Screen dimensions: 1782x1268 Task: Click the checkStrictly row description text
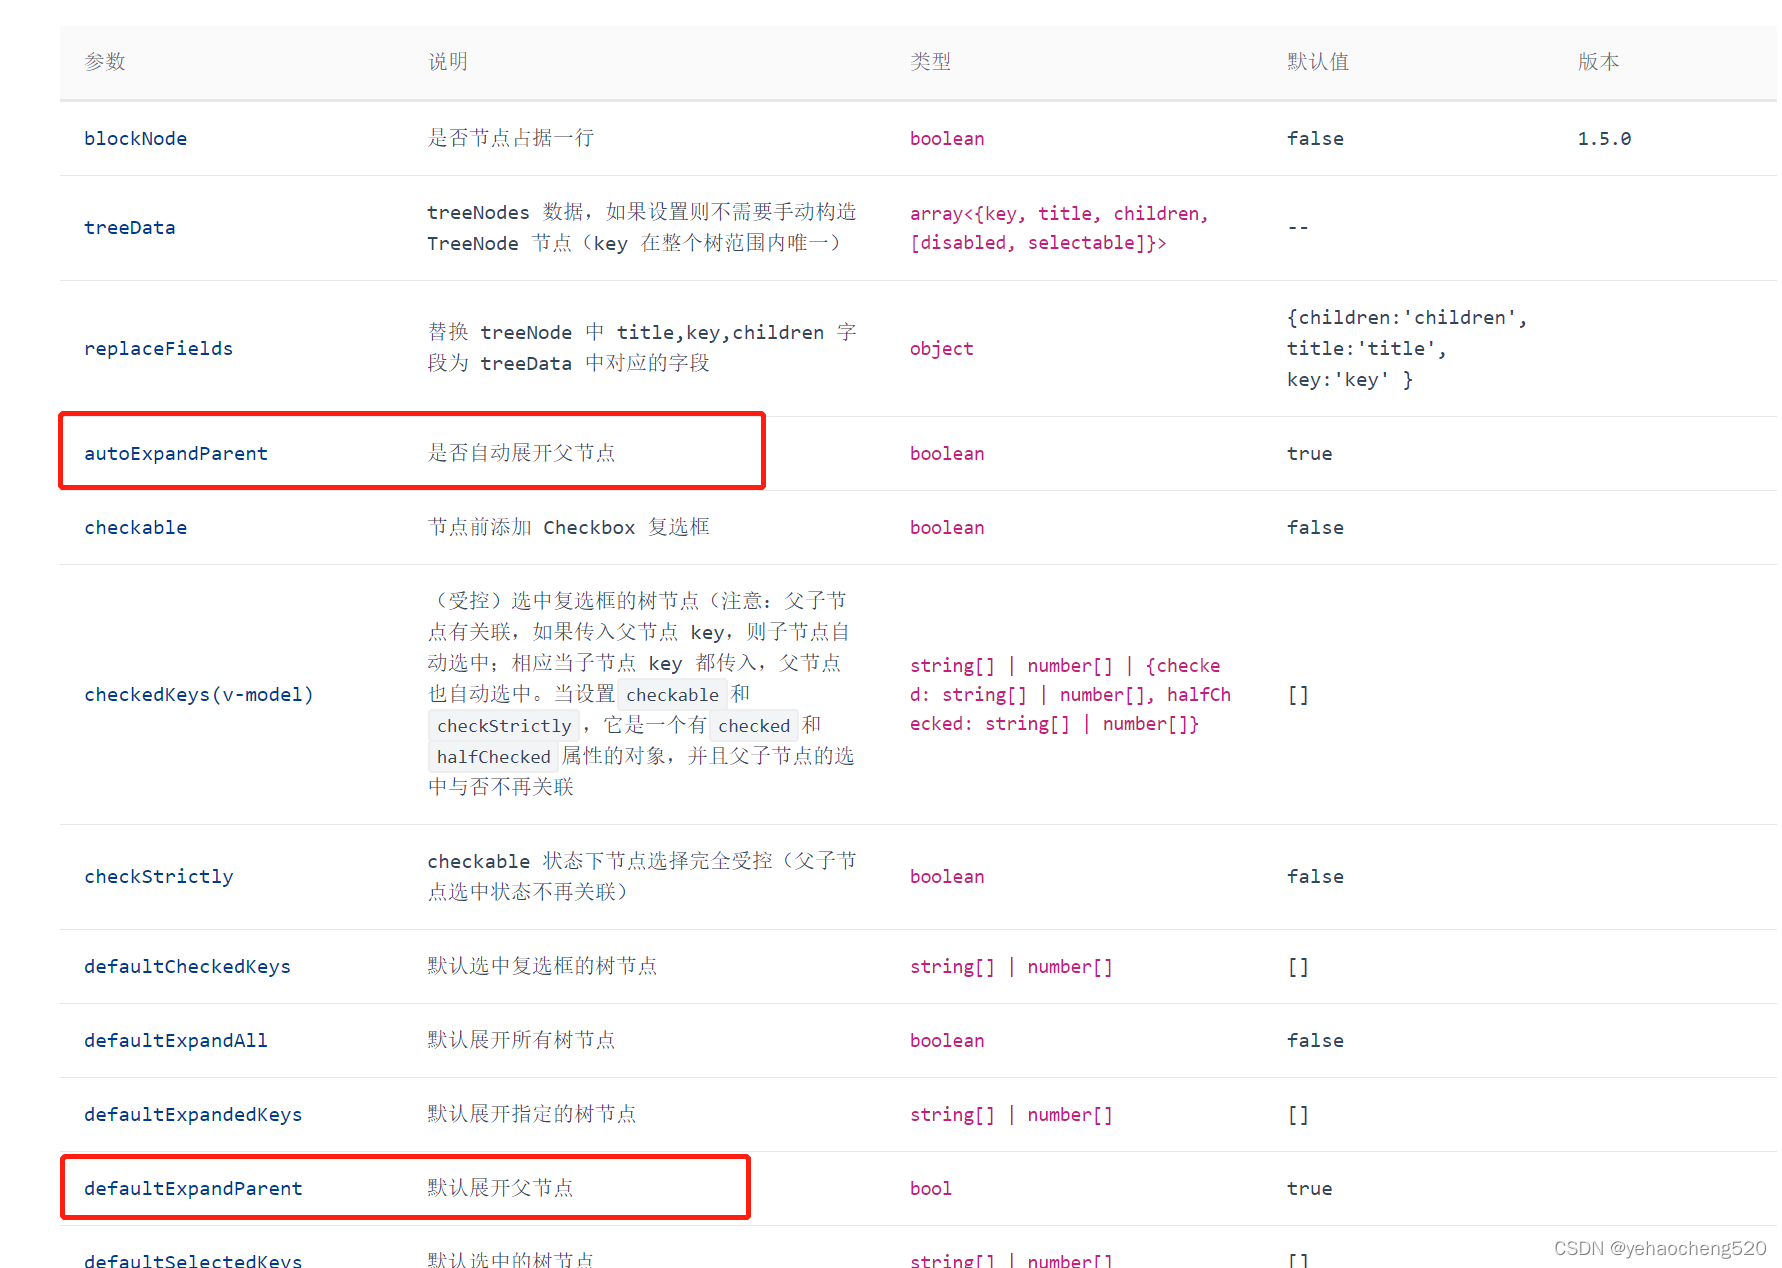pos(642,876)
